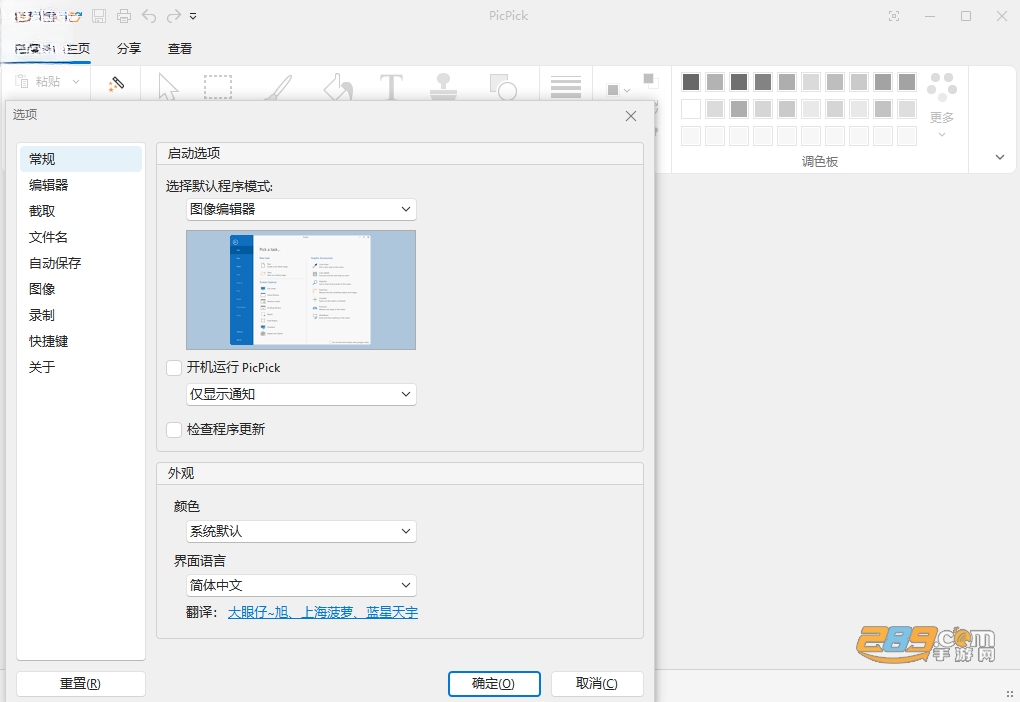Select the arrow pointer tool

tap(168, 87)
